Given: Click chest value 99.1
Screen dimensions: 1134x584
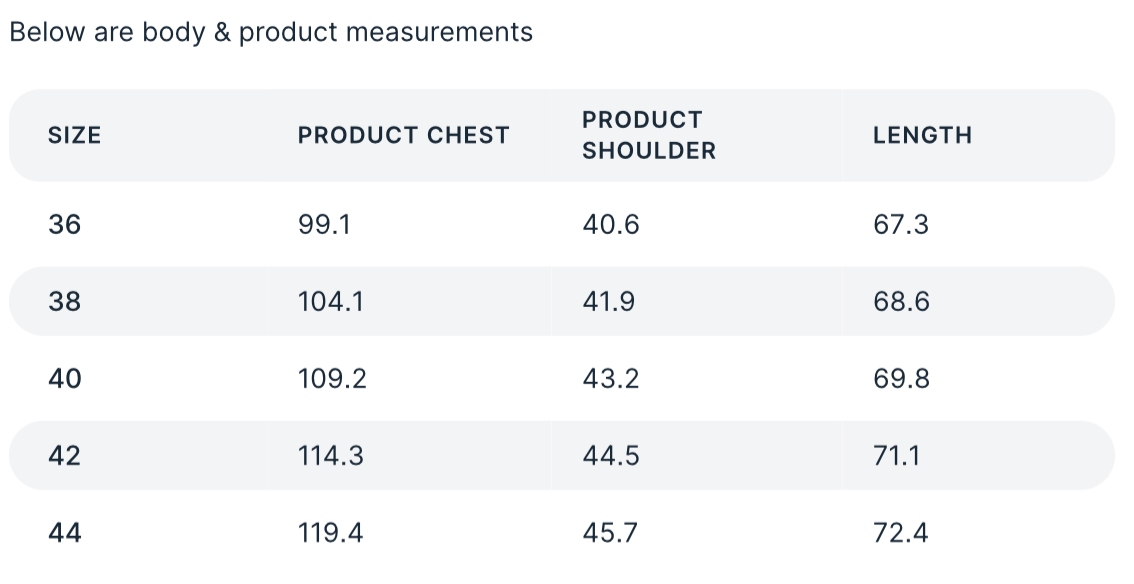Looking at the screenshot, I should 324,224.
